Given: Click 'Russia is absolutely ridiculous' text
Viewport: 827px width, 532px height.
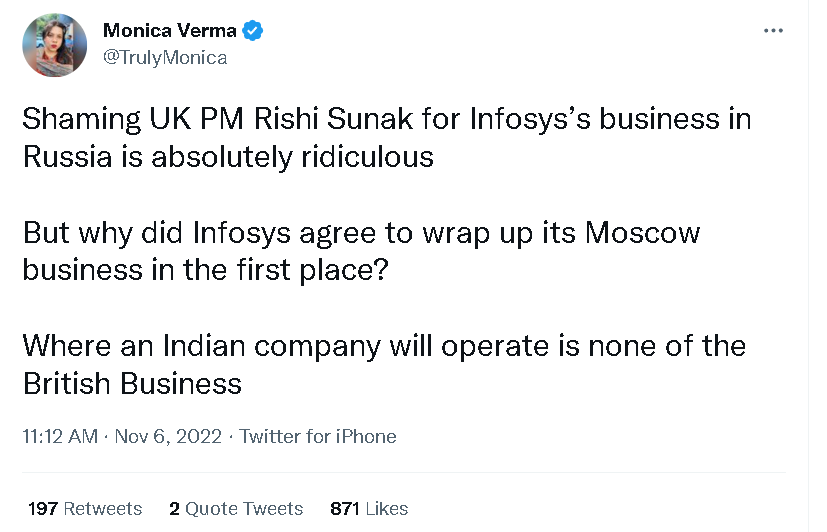Looking at the screenshot, I should coord(228,156).
